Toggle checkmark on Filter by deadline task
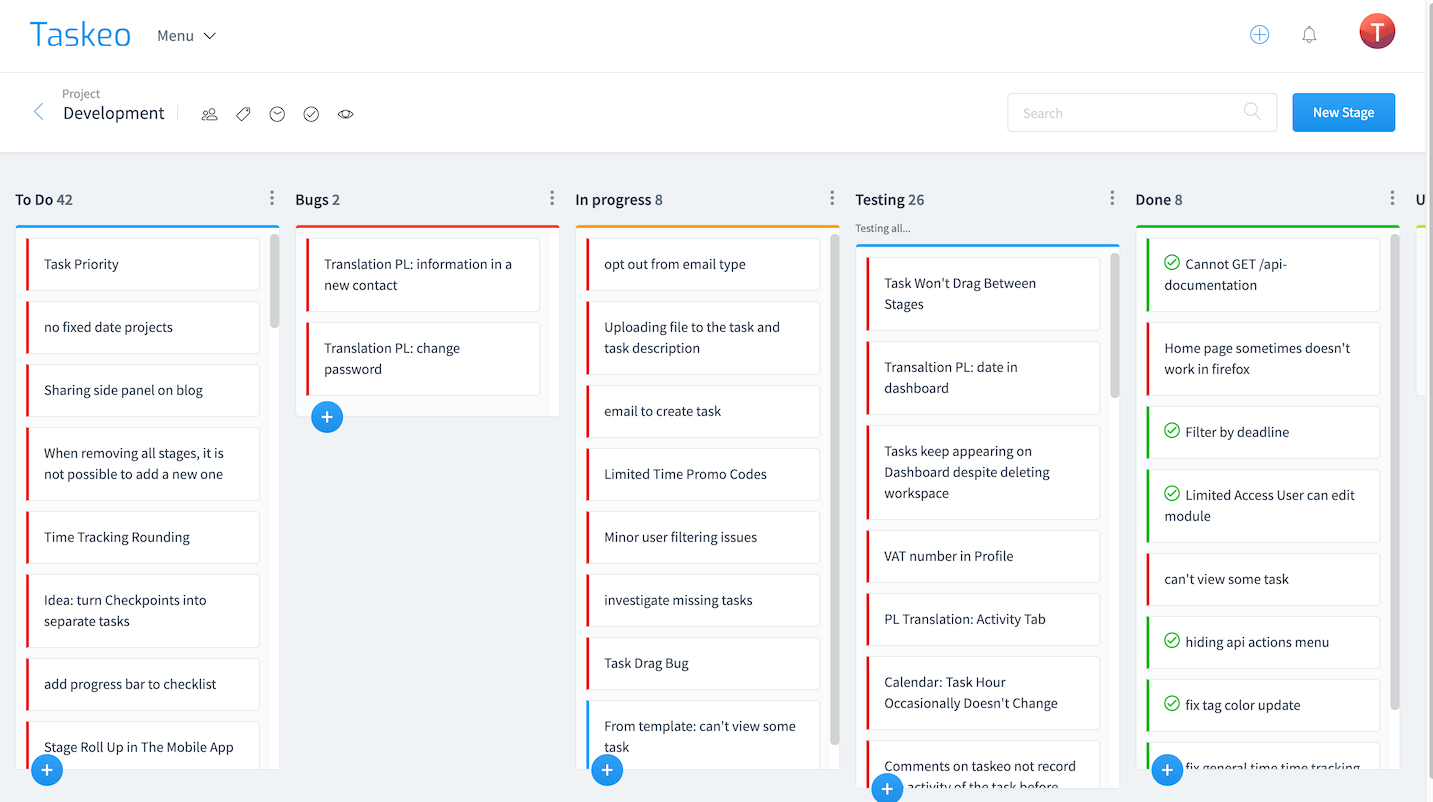1433x802 pixels. tap(1172, 431)
